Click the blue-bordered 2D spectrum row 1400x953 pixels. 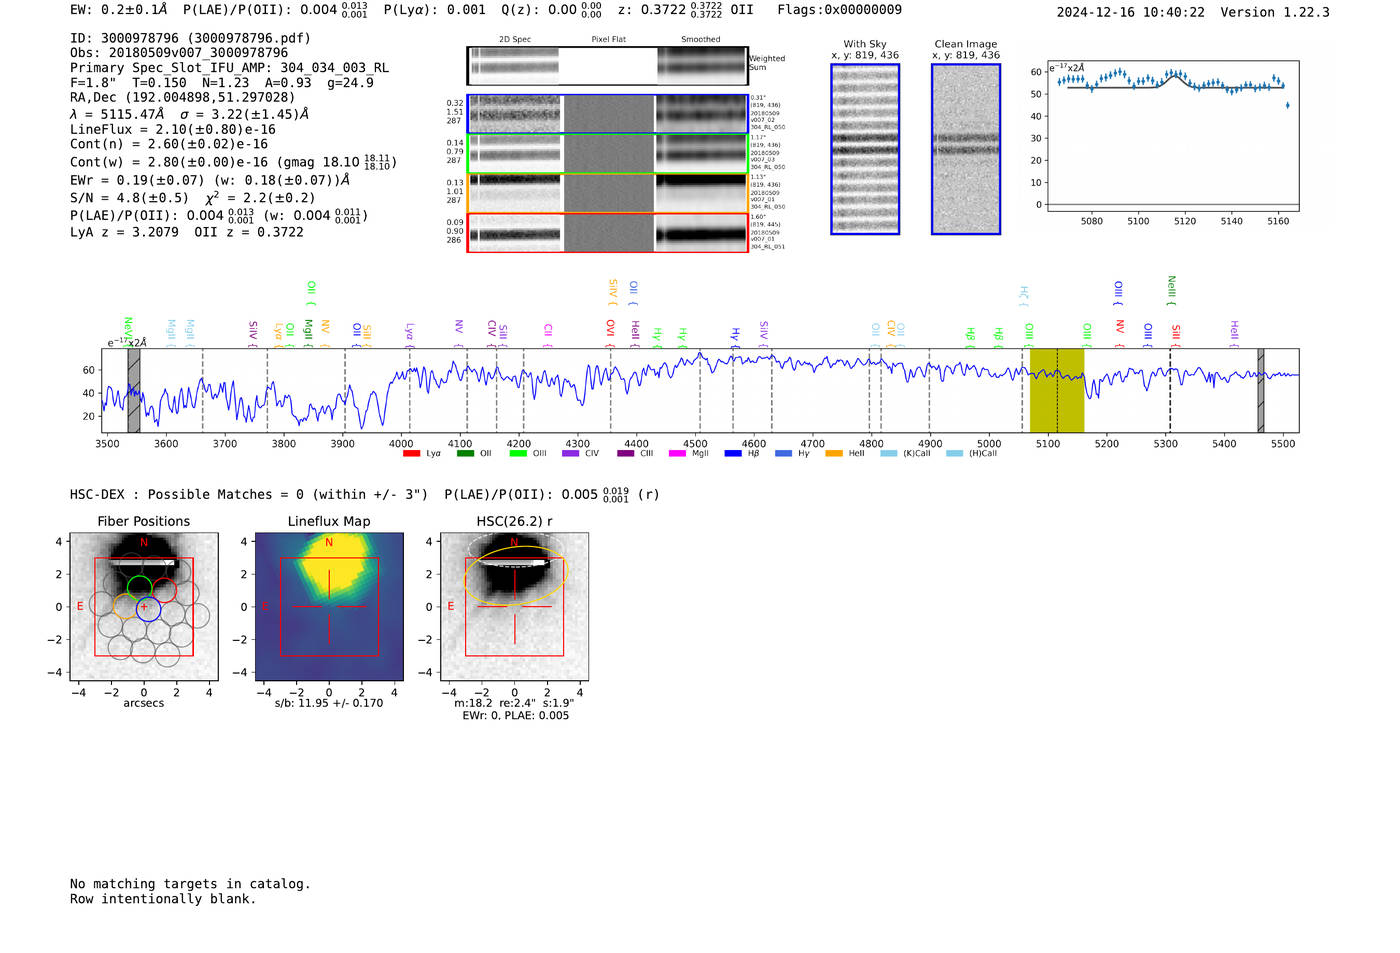coord(608,114)
